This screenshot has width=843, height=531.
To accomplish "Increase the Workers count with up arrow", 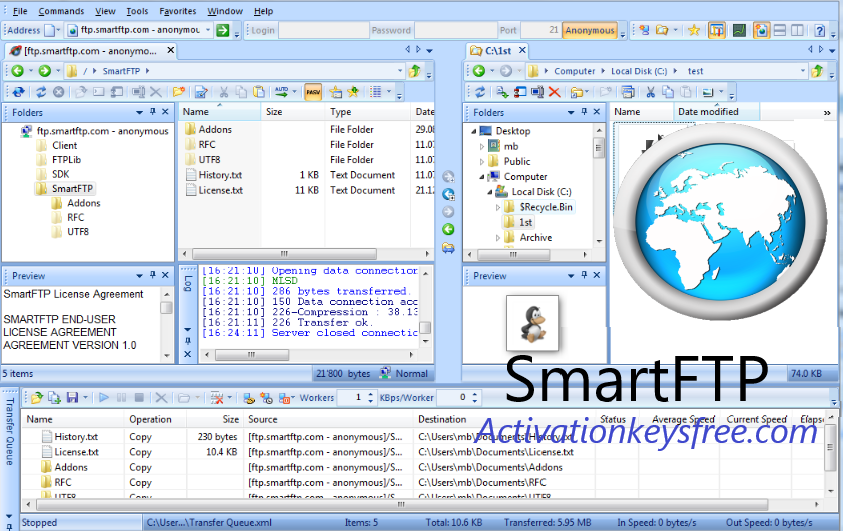I will [370, 394].
